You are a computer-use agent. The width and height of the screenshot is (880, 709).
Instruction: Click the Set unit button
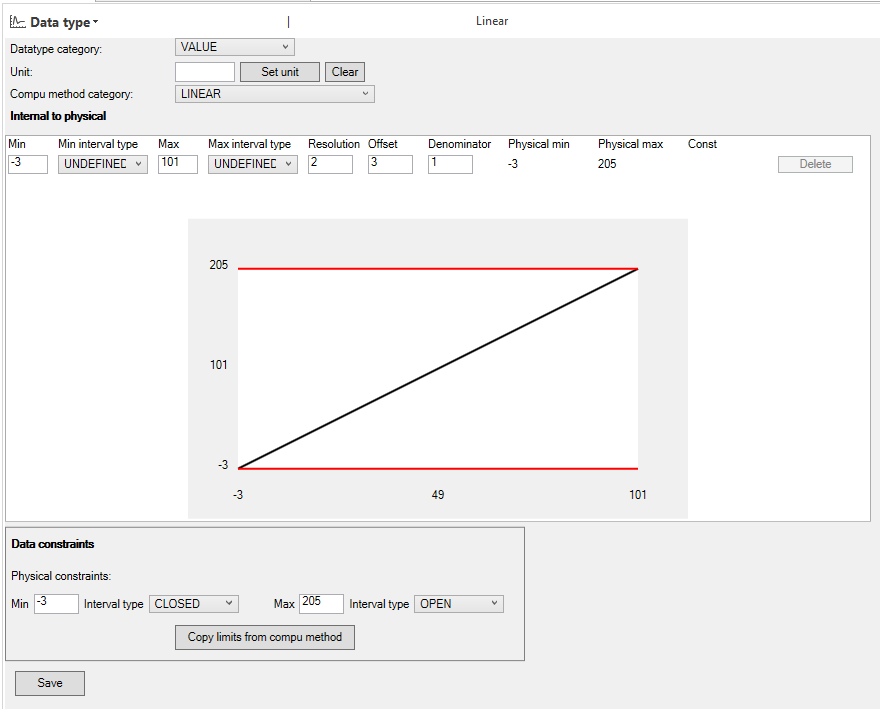point(279,71)
